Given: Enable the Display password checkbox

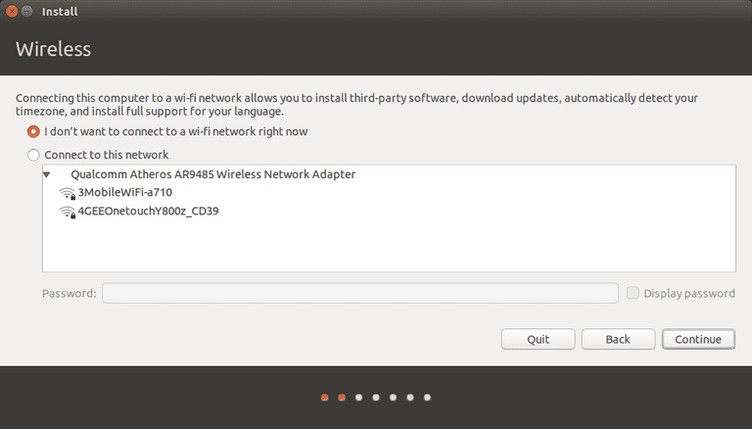Looking at the screenshot, I should pyautogui.click(x=633, y=293).
